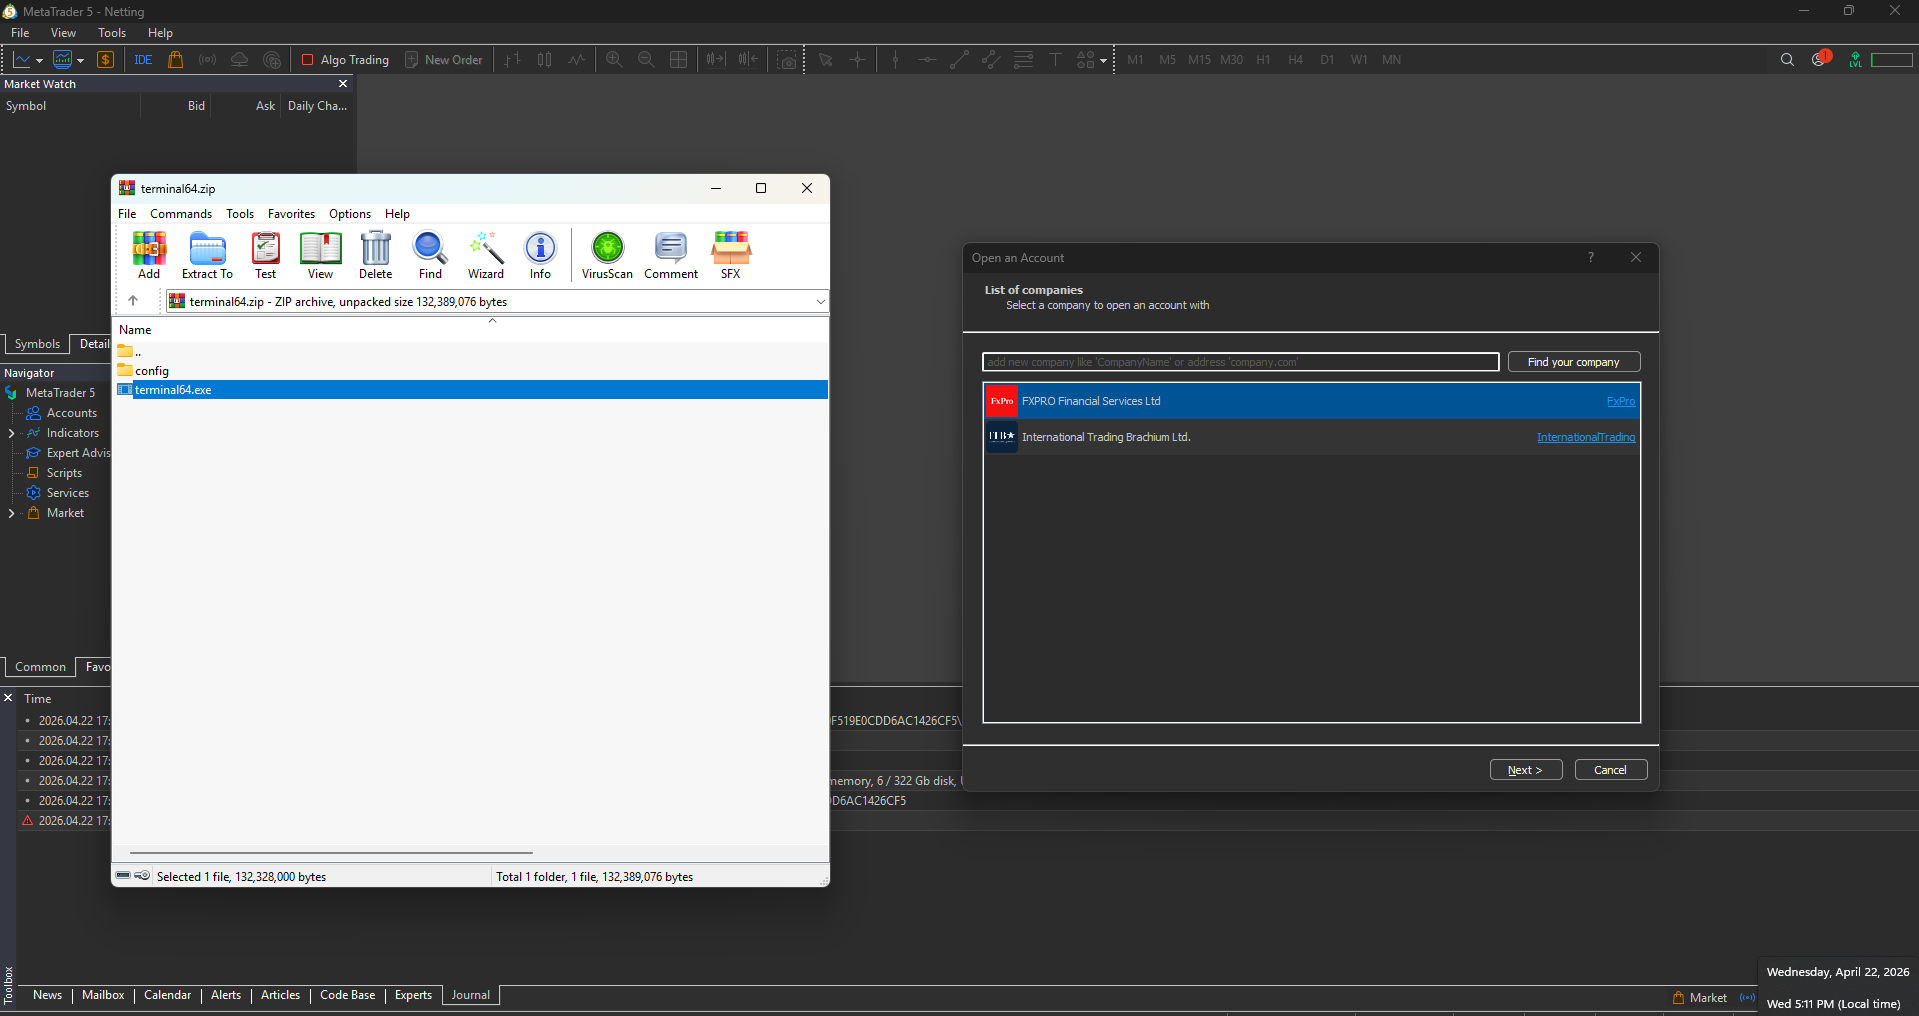Expand the Market node in Navigator
1919x1016 pixels.
tap(11, 513)
